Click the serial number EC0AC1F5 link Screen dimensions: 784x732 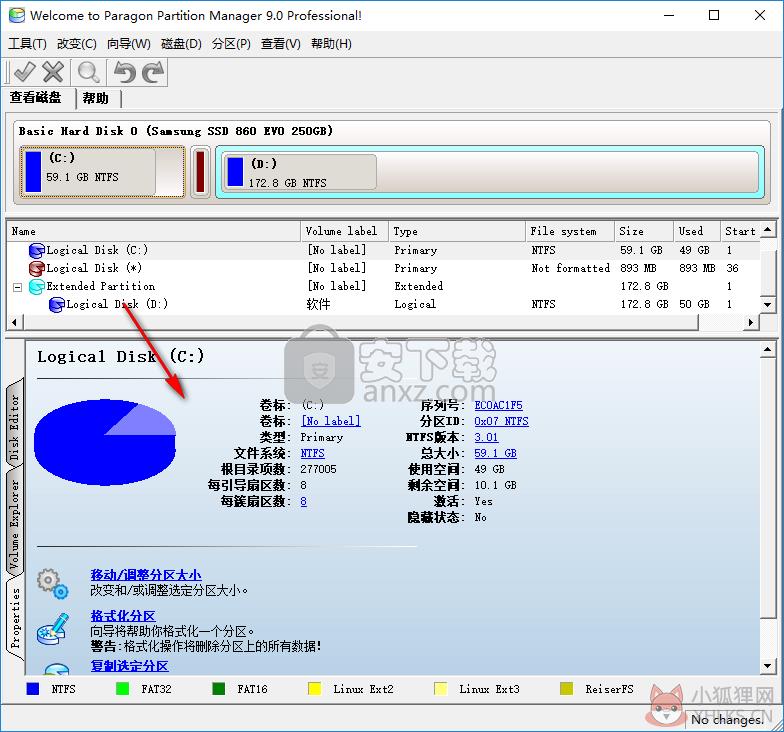coord(498,405)
